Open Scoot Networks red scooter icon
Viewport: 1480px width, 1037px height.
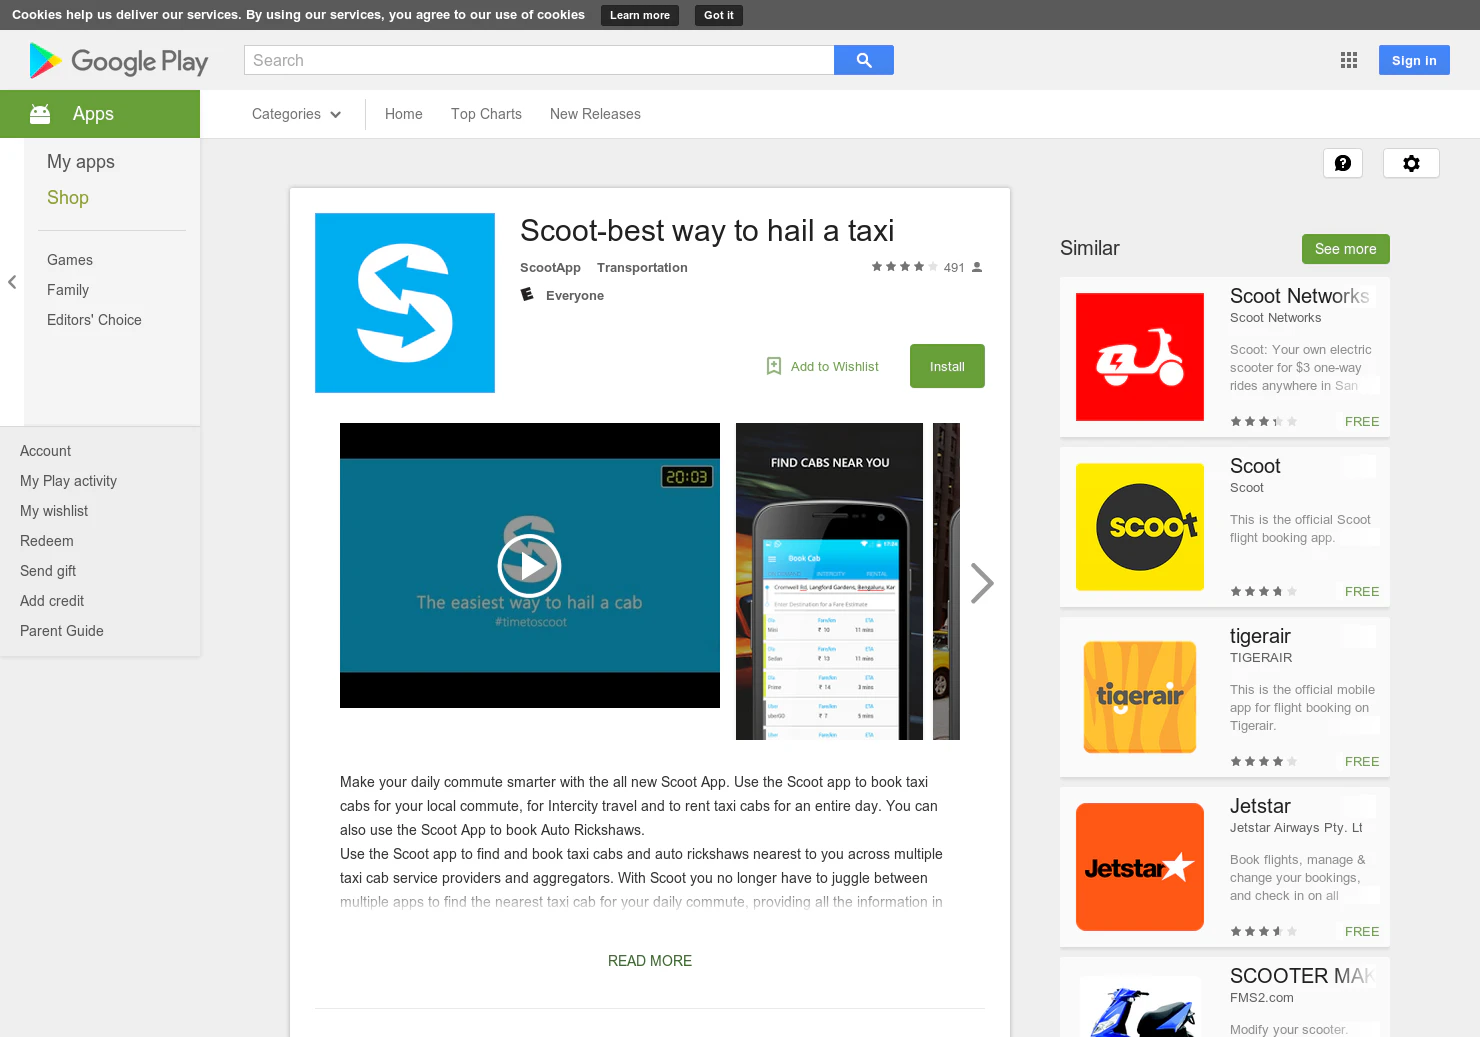click(1140, 357)
